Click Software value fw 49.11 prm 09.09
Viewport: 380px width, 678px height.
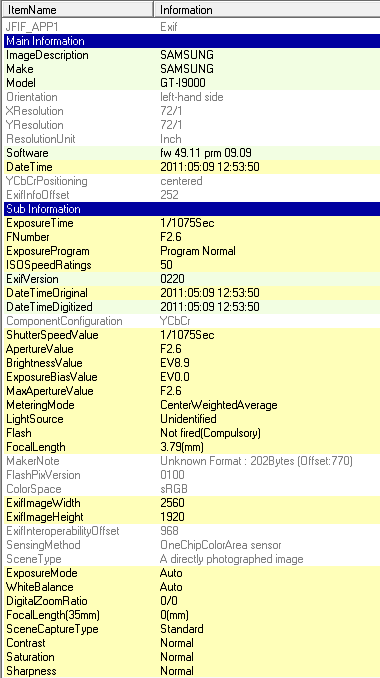[x=206, y=153]
